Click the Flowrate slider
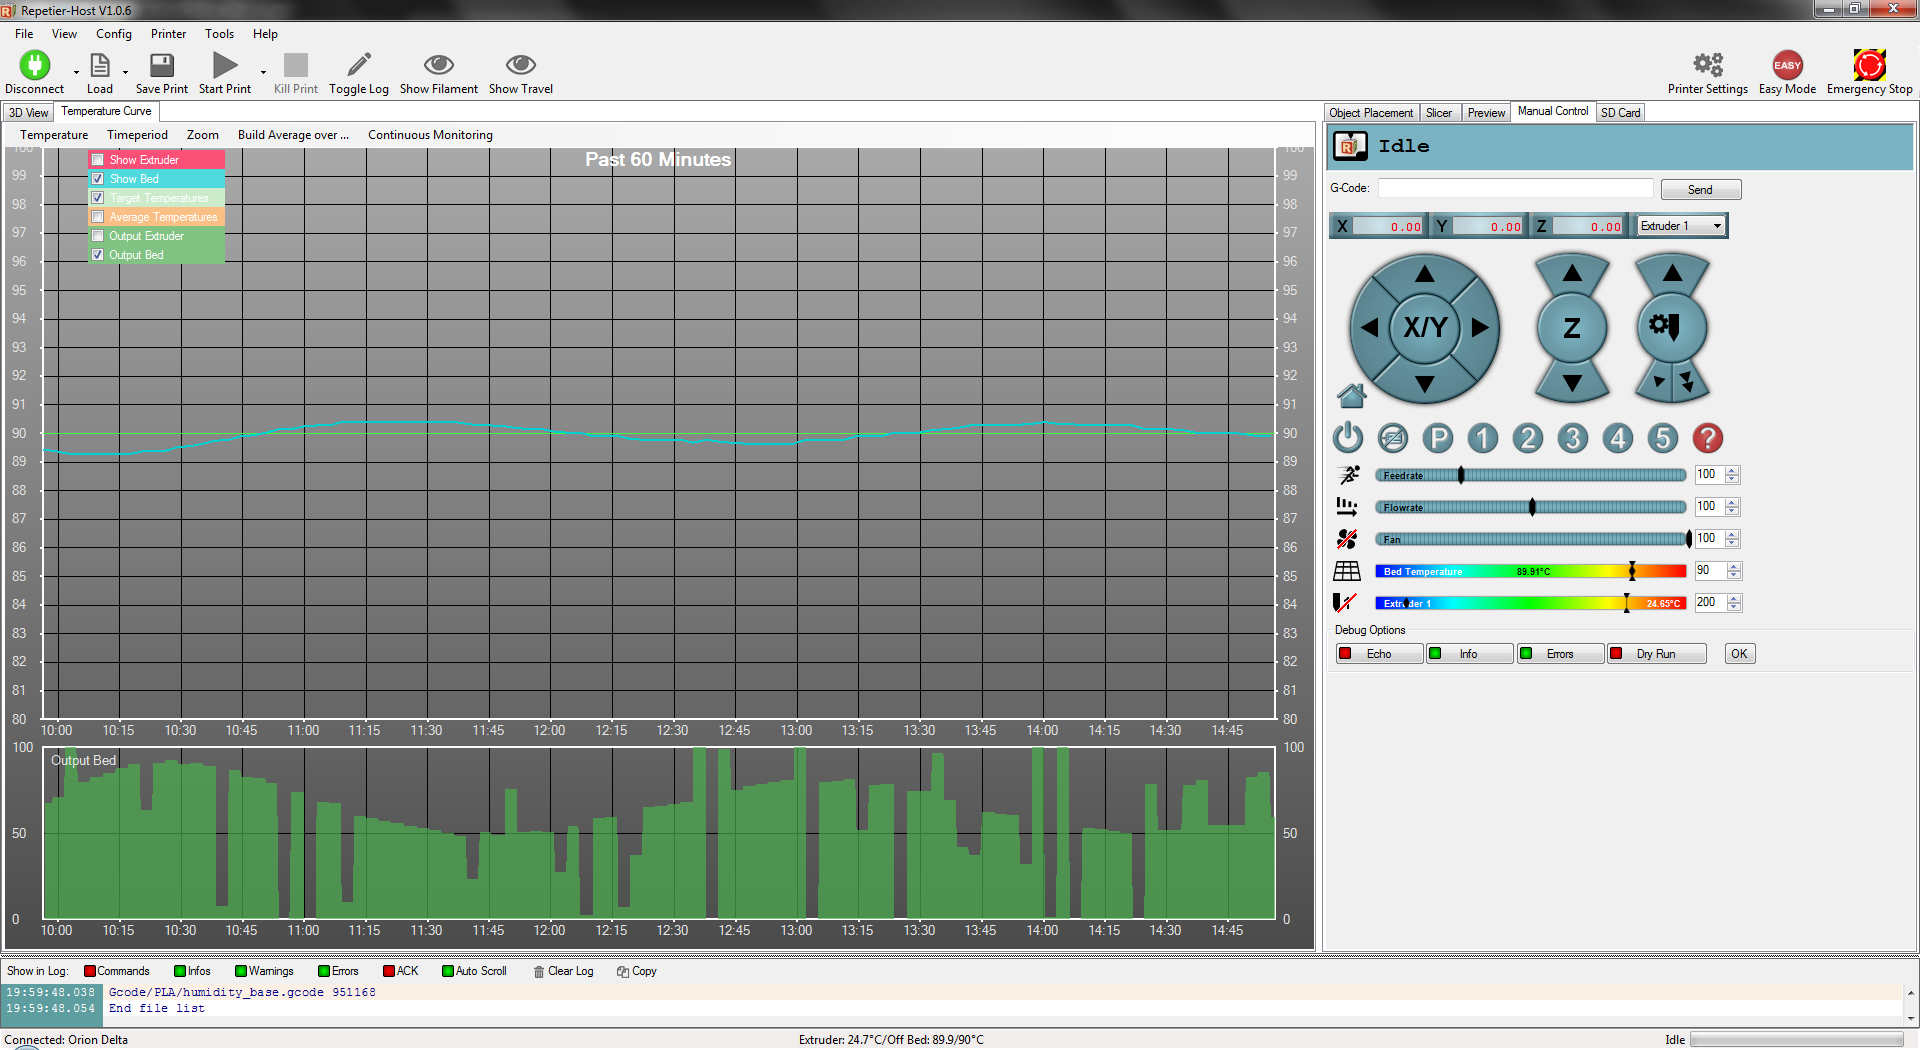The width and height of the screenshot is (1920, 1050). [1530, 508]
